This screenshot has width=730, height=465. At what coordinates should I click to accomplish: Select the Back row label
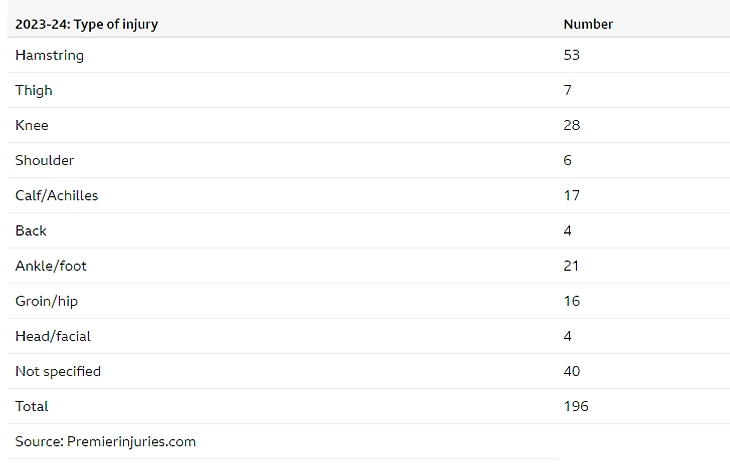(30, 230)
